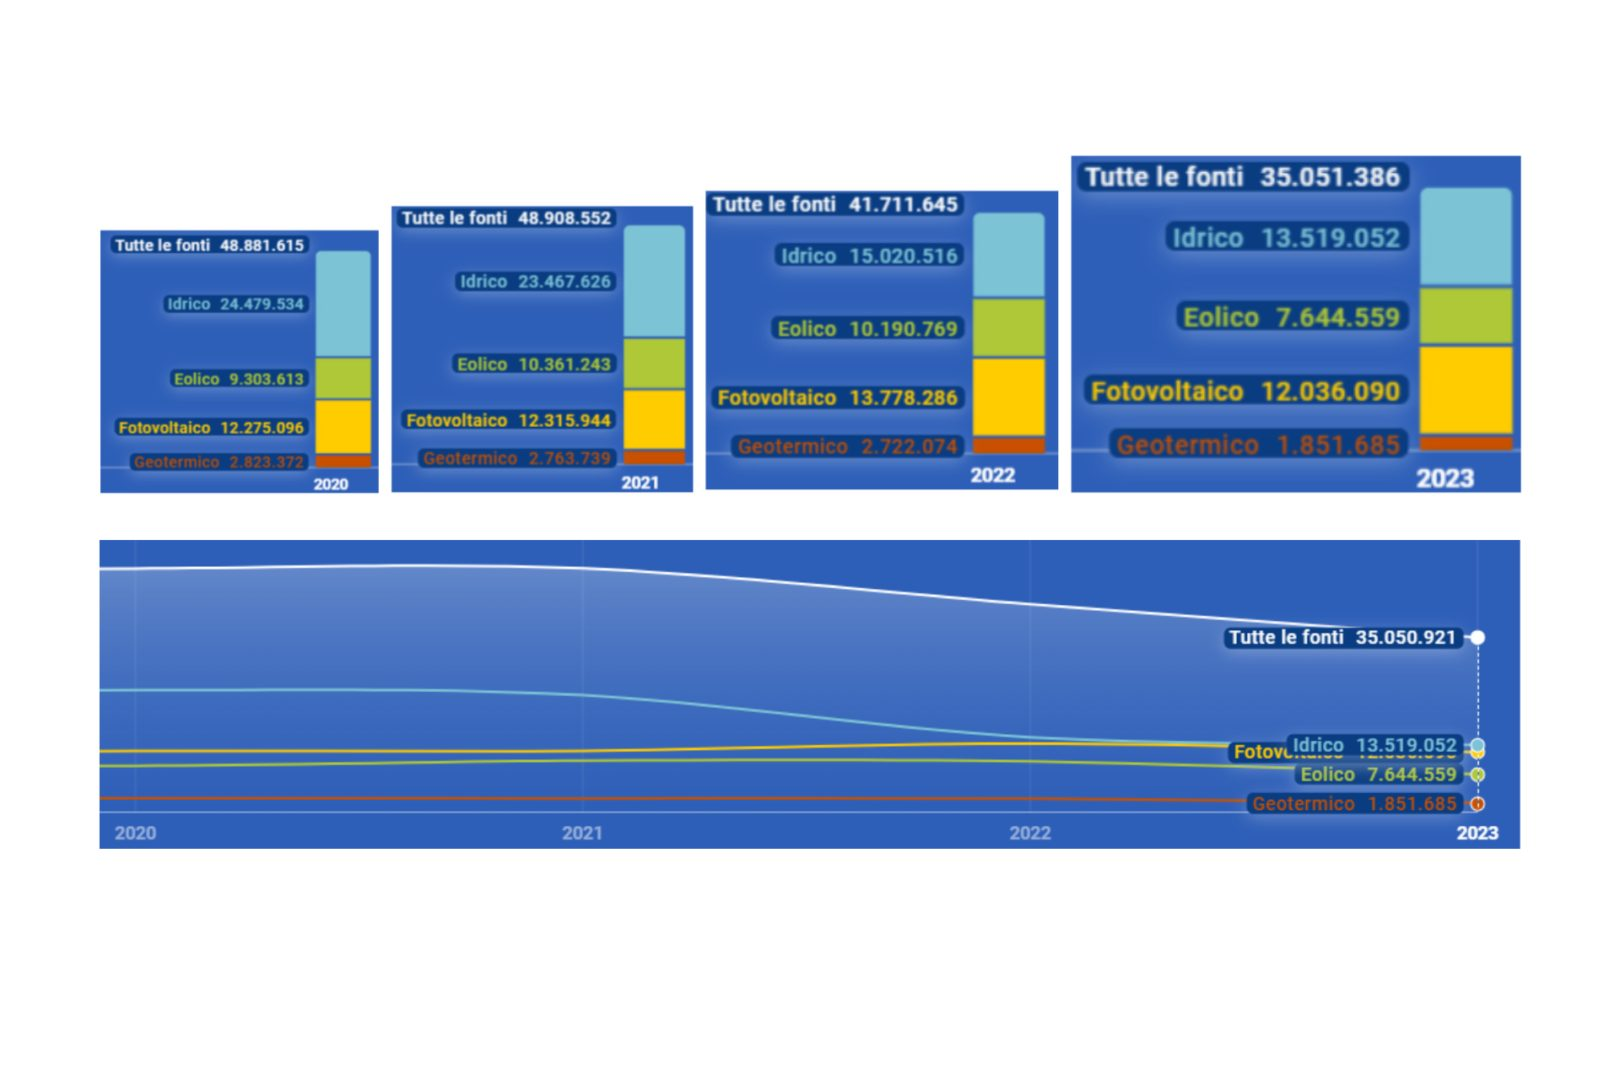This screenshot has width=1620, height=1080.
Task: Click the 2021 year label under bar chart
Action: pyautogui.click(x=640, y=483)
